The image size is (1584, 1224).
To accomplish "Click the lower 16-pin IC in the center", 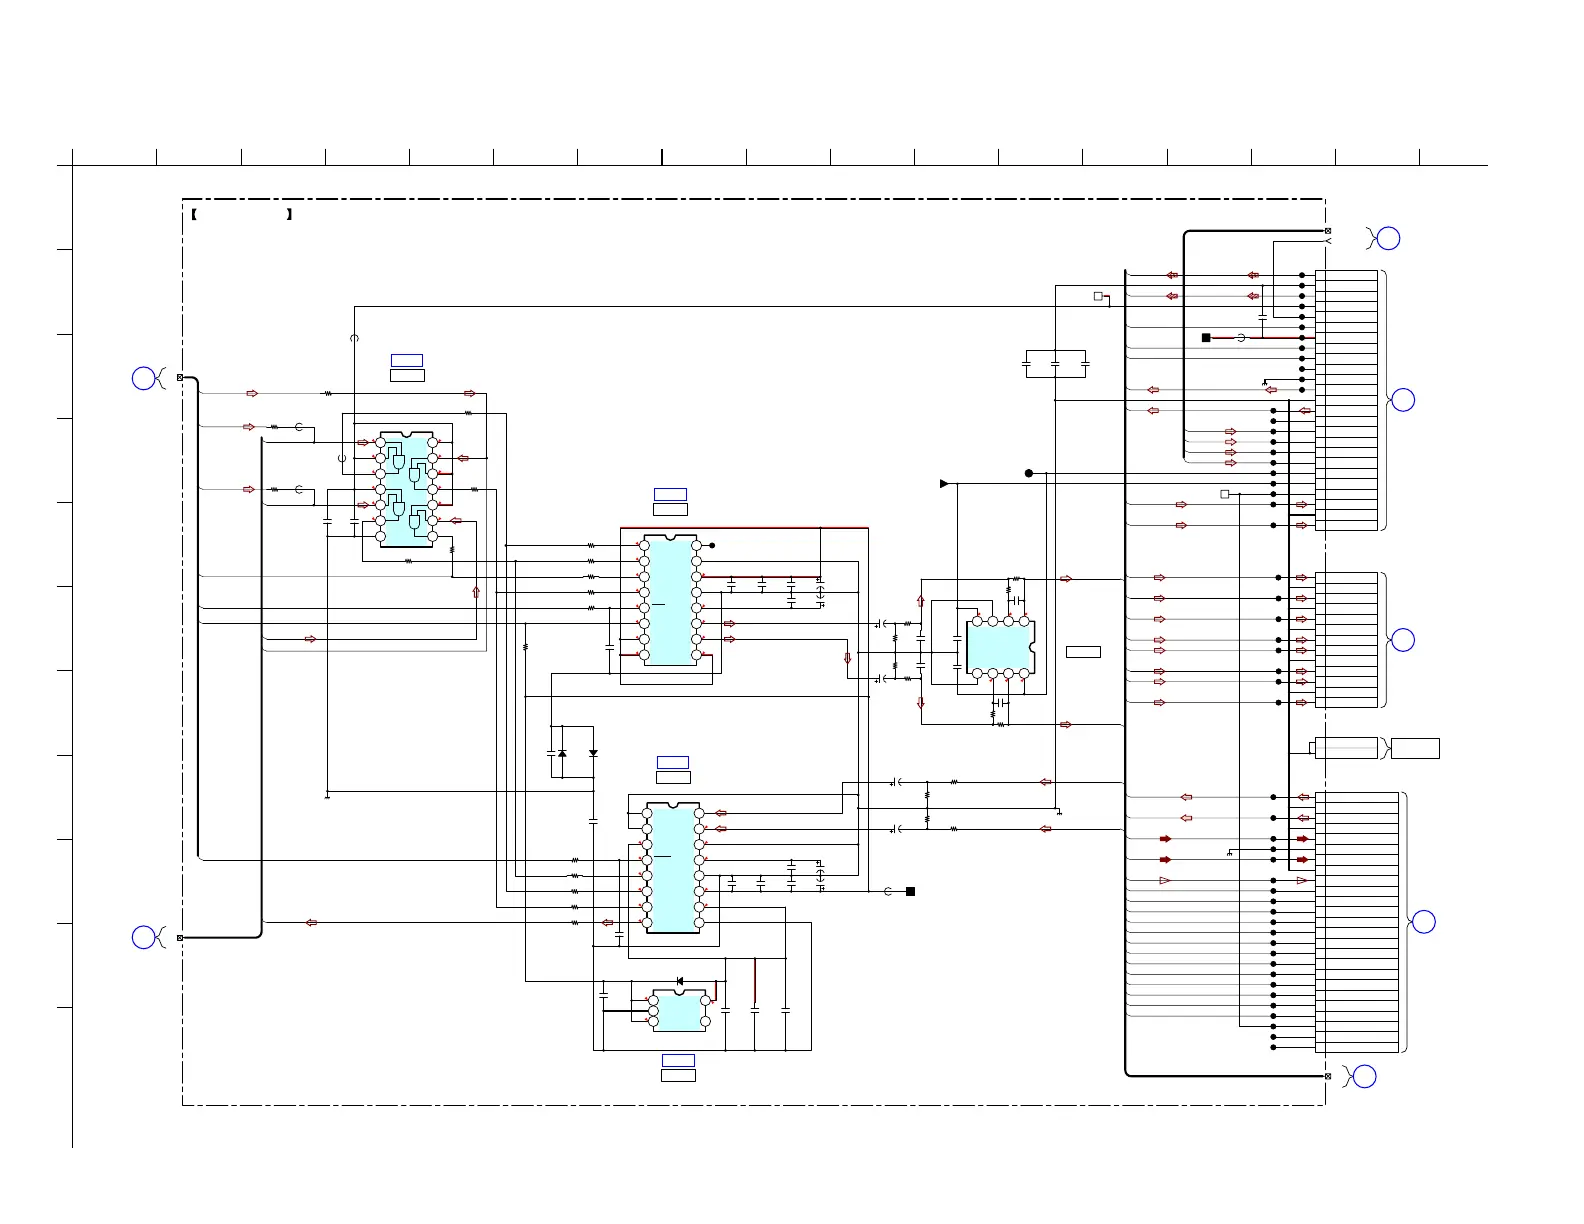I will coord(672,868).
